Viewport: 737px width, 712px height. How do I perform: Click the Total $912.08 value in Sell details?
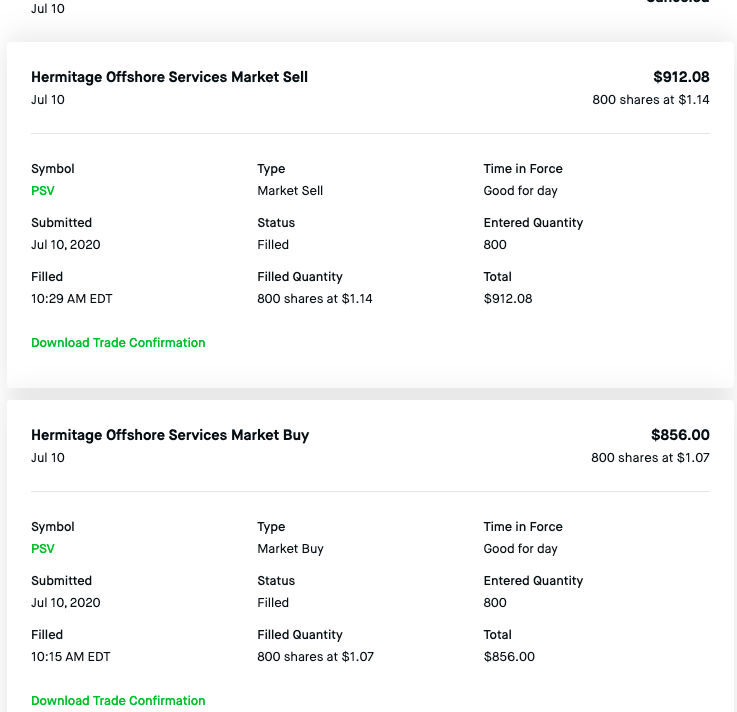click(509, 299)
